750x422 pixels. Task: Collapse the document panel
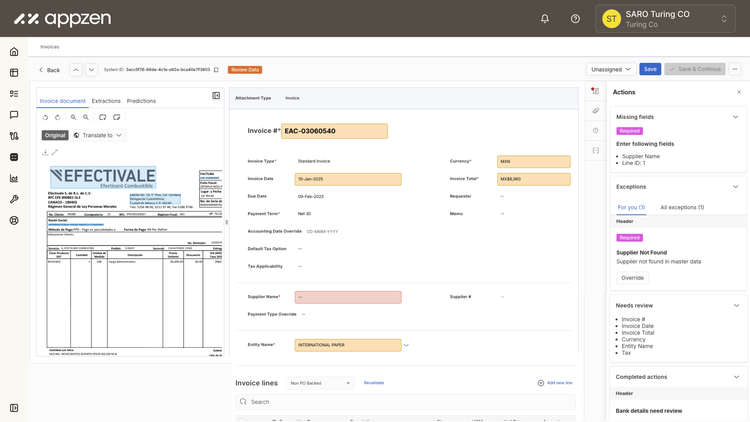pos(216,96)
